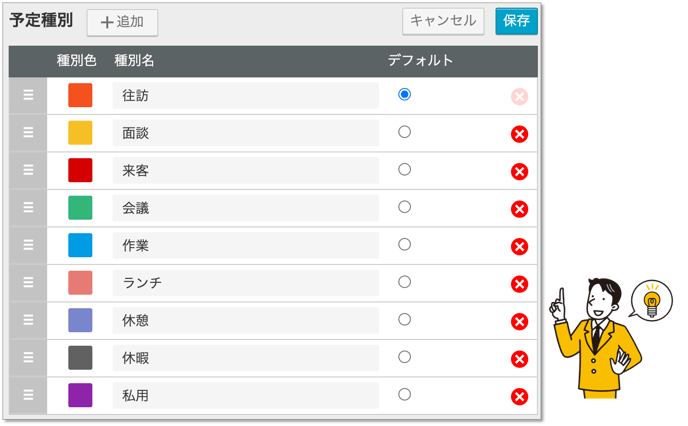Delete the 休憩 schedule type
The width and height of the screenshot is (688, 426).
(x=519, y=322)
